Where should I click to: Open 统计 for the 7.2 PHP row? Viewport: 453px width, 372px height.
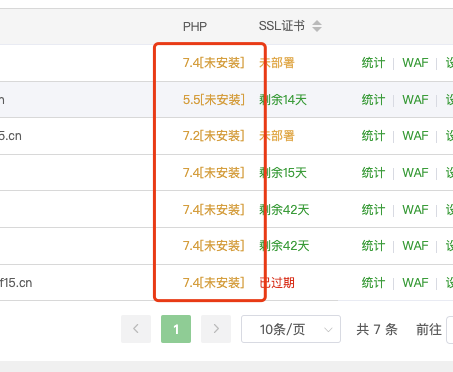pyautogui.click(x=373, y=136)
